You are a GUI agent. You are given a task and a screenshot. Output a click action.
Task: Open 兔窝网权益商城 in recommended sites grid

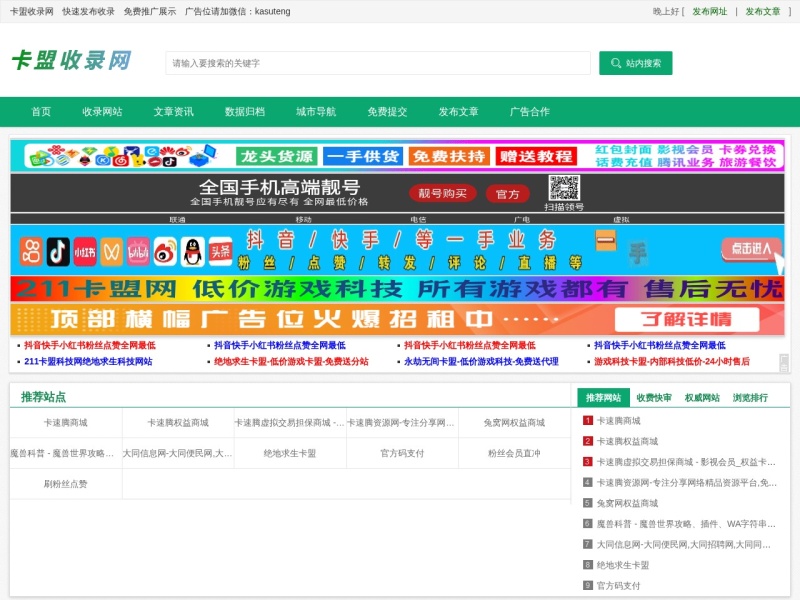click(514, 422)
